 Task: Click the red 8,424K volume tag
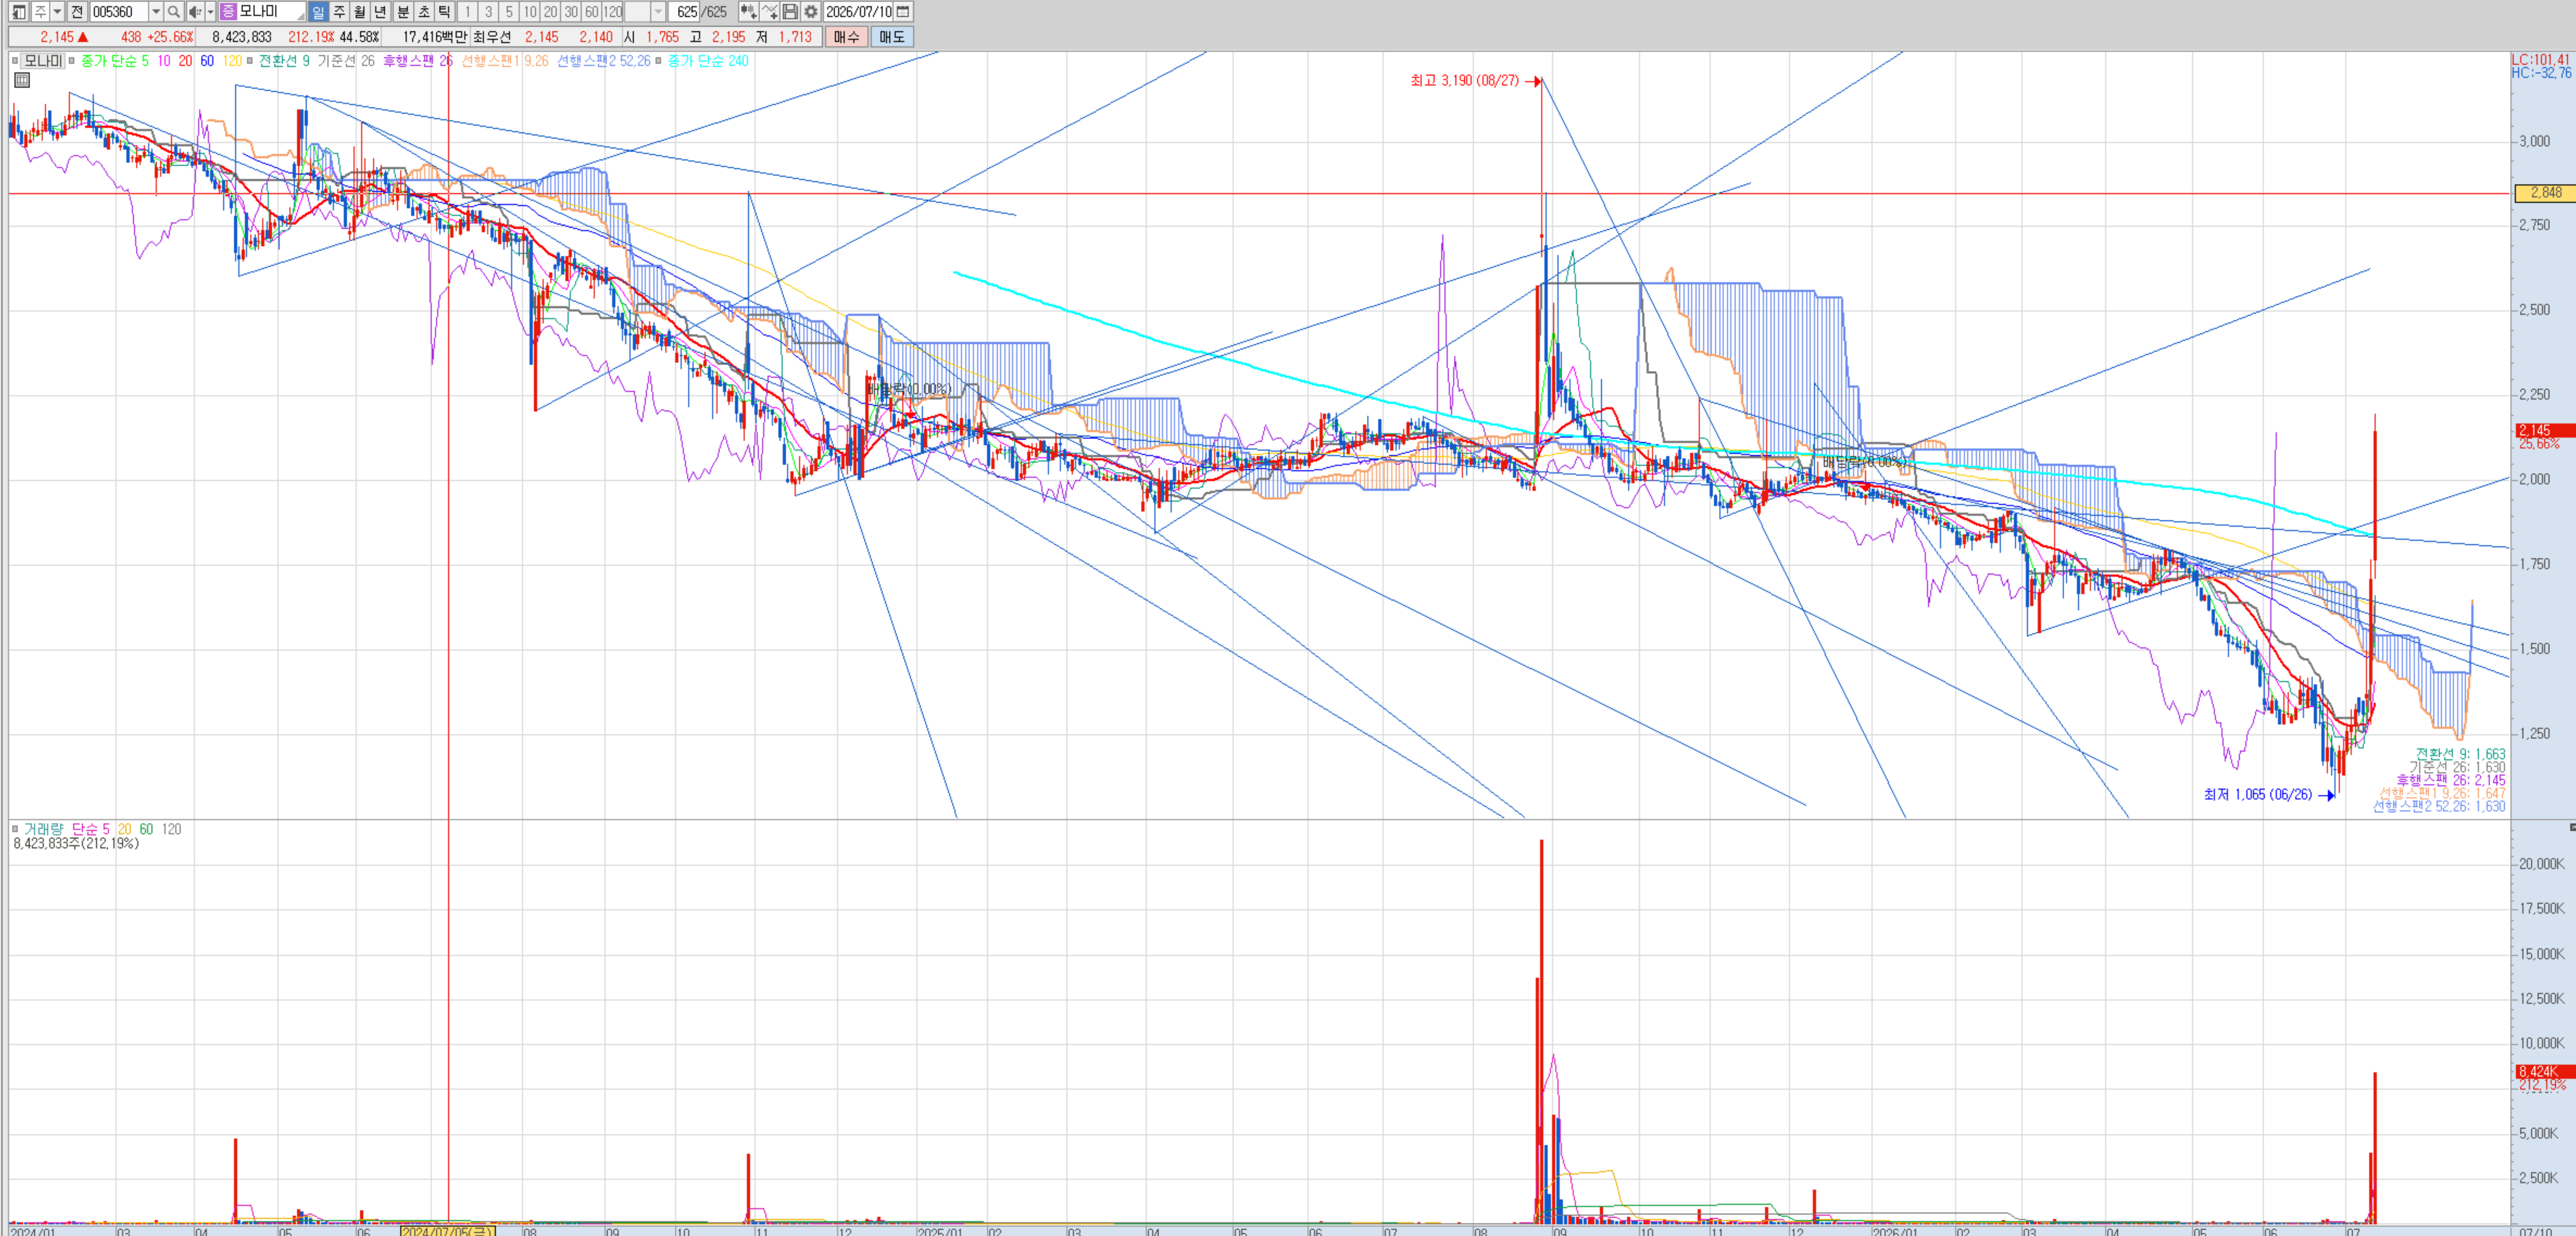pos(2545,1071)
